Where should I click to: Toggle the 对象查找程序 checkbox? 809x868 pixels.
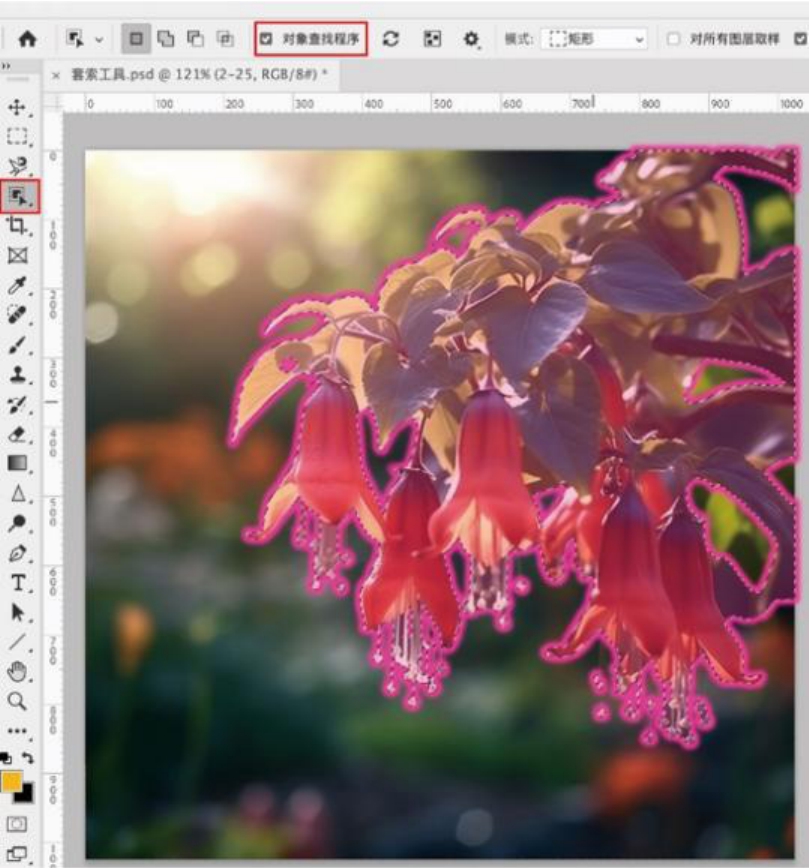tap(266, 39)
